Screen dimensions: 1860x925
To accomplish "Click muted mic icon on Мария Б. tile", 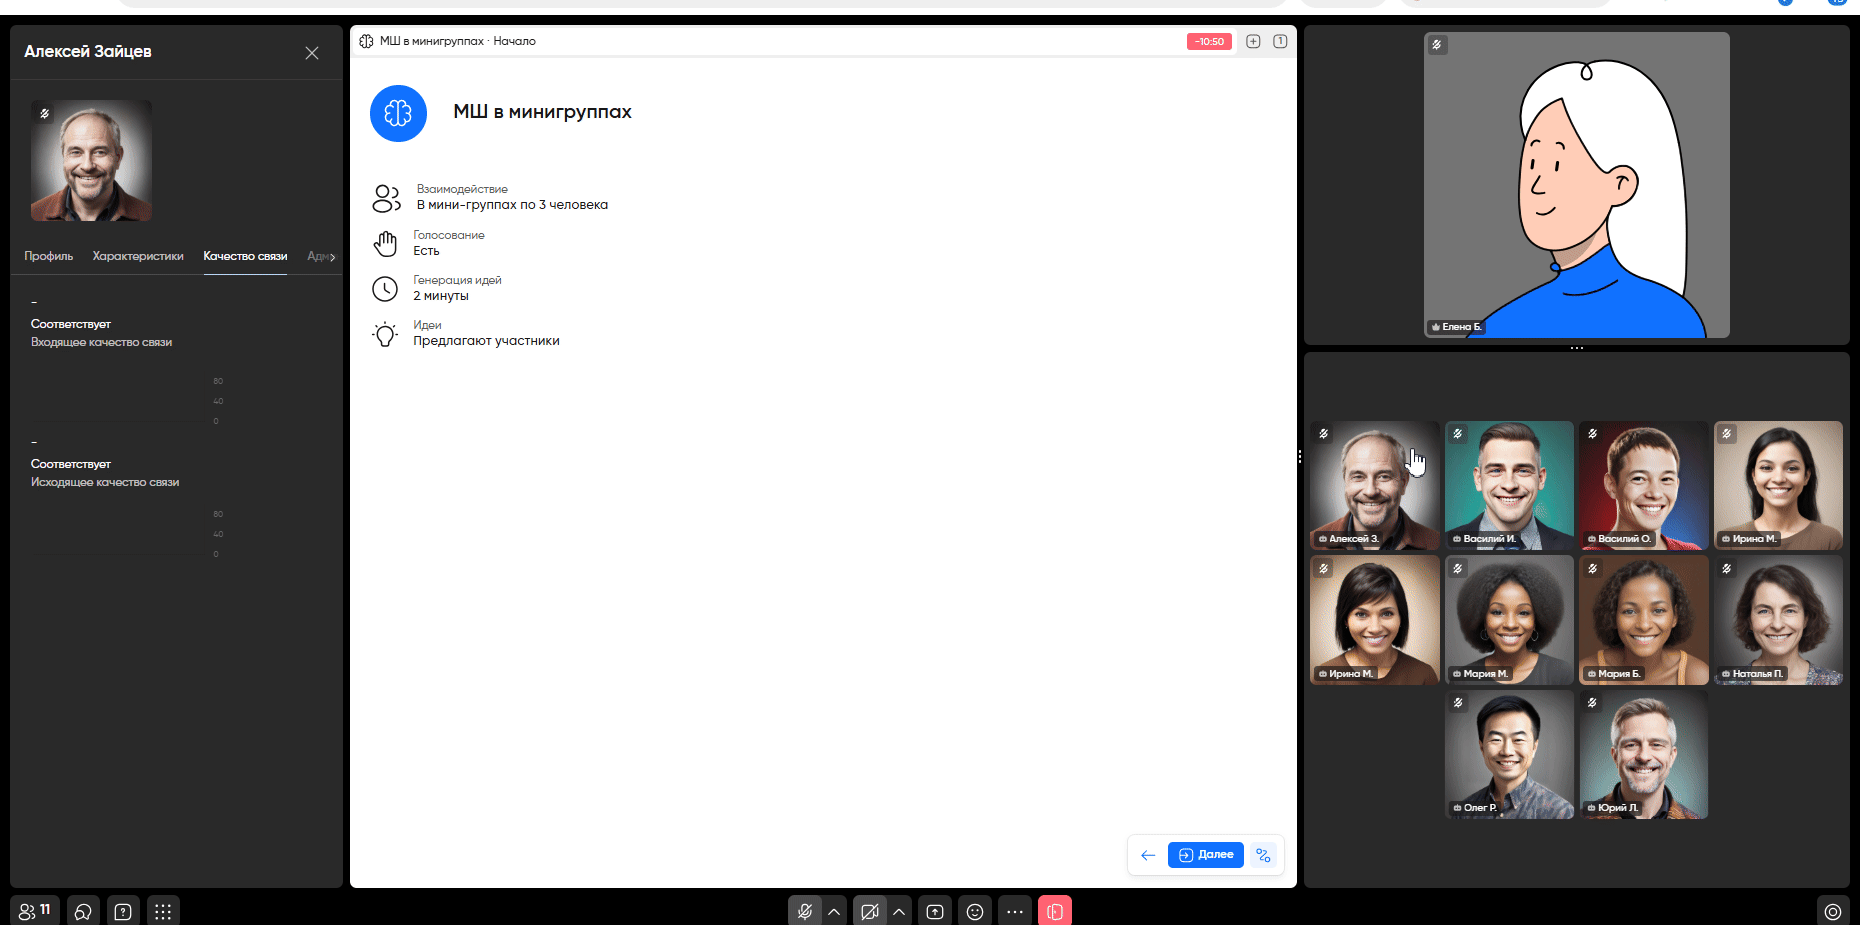I will pyautogui.click(x=1592, y=569).
